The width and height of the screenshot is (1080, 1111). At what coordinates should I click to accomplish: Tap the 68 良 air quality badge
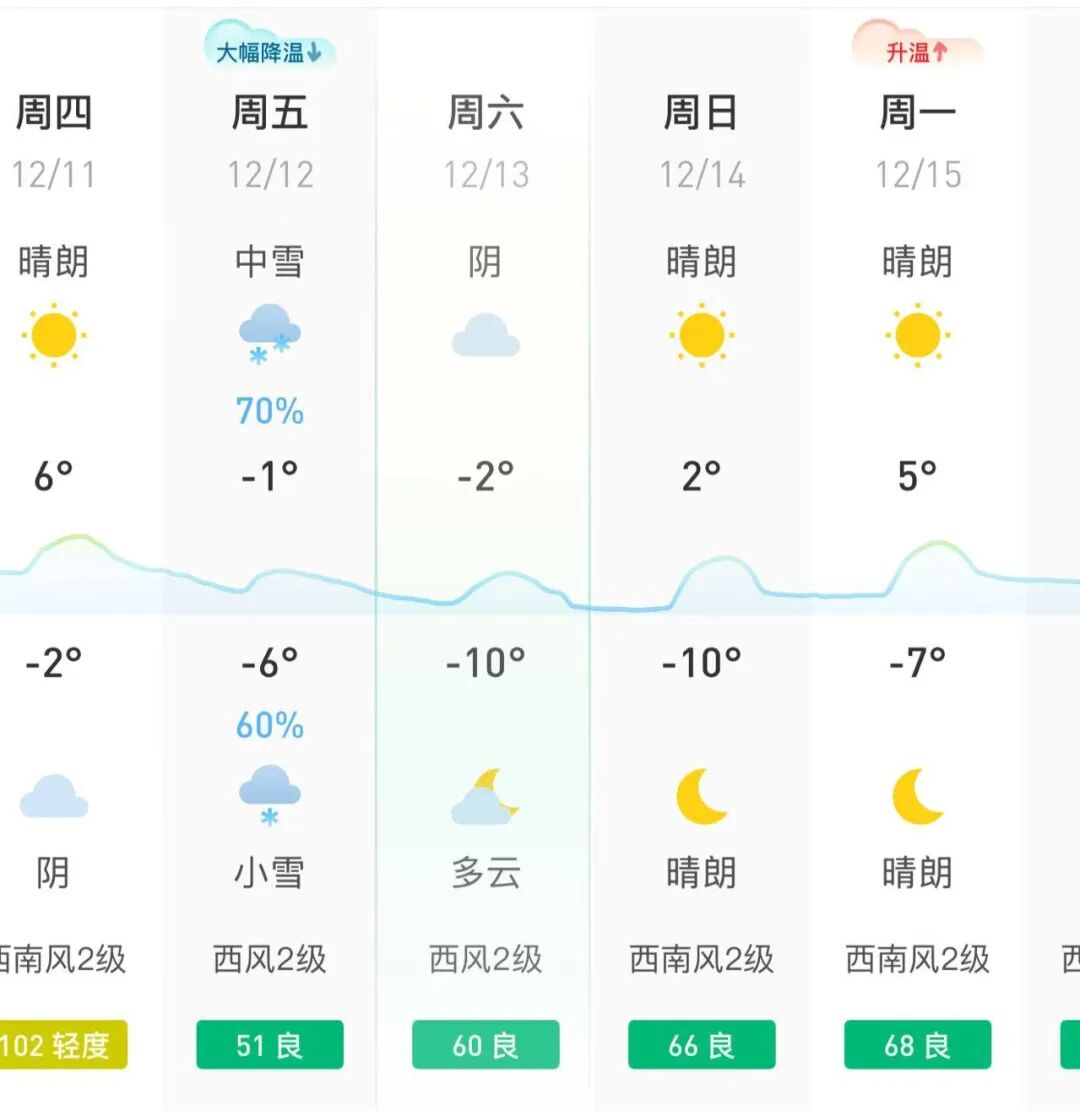coord(917,1045)
